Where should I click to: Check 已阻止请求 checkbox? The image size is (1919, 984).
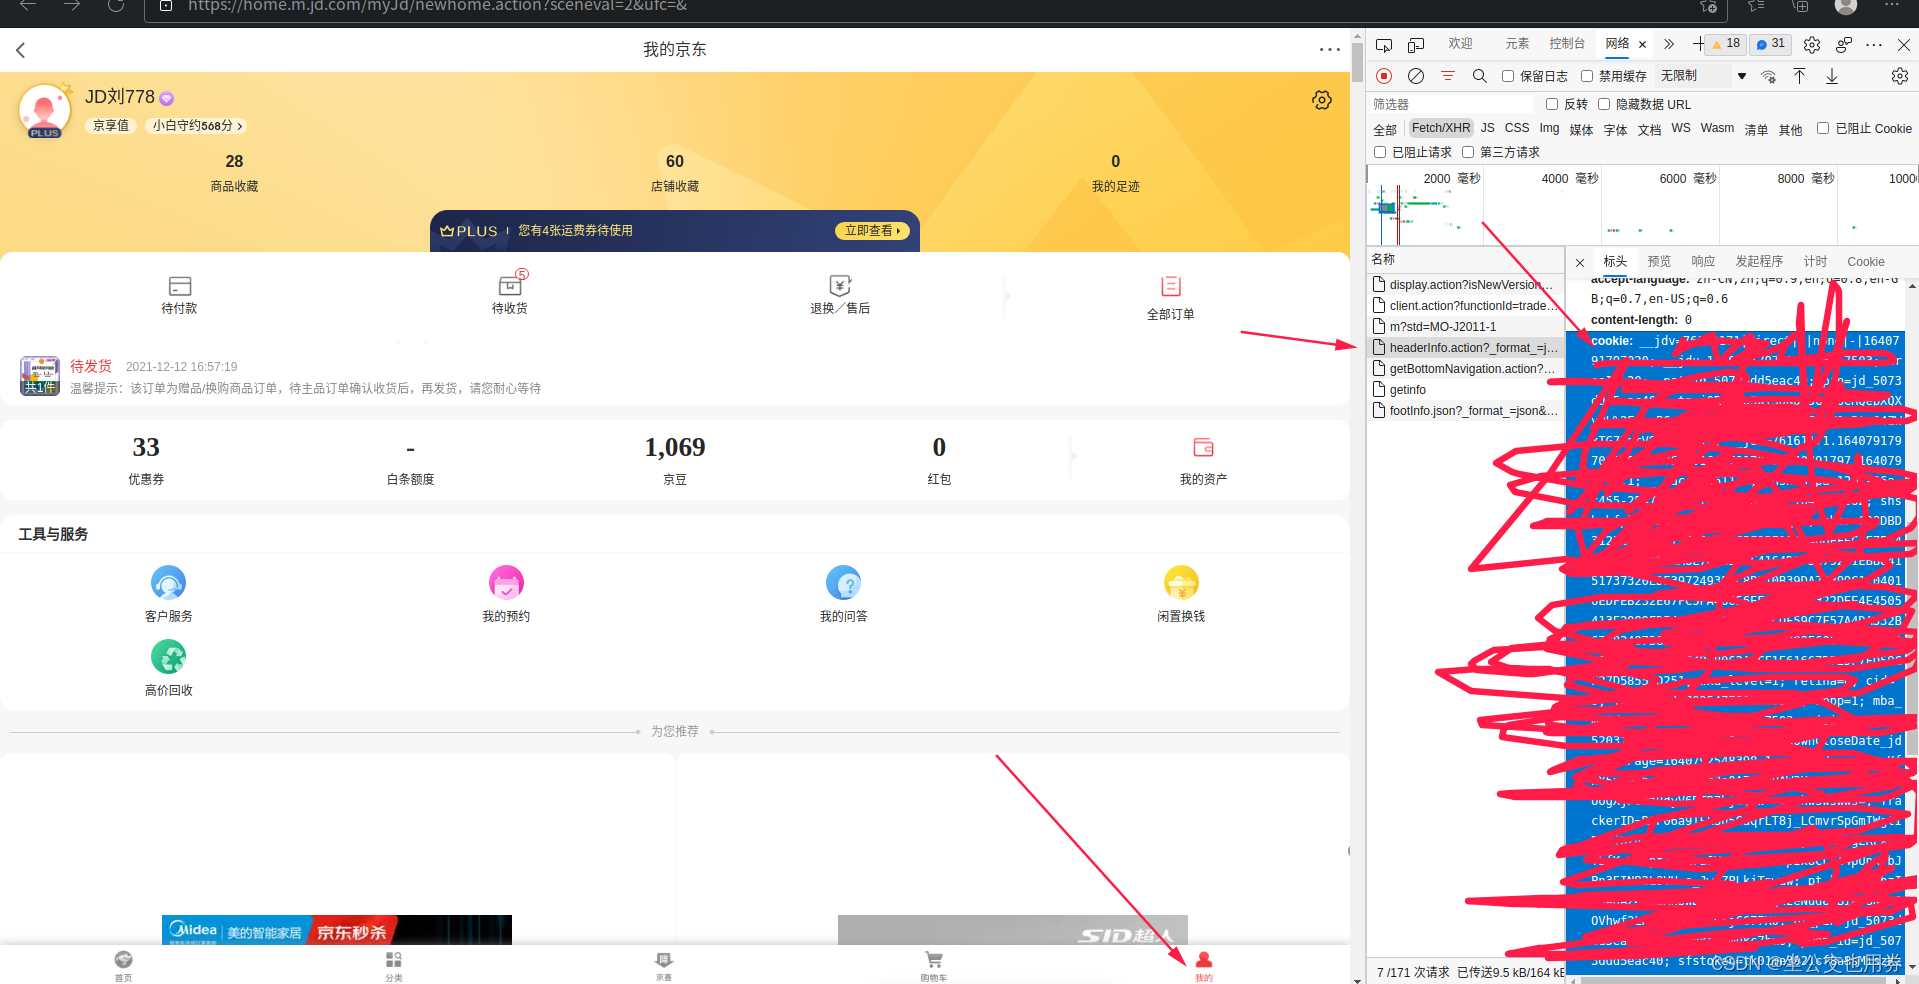1380,152
